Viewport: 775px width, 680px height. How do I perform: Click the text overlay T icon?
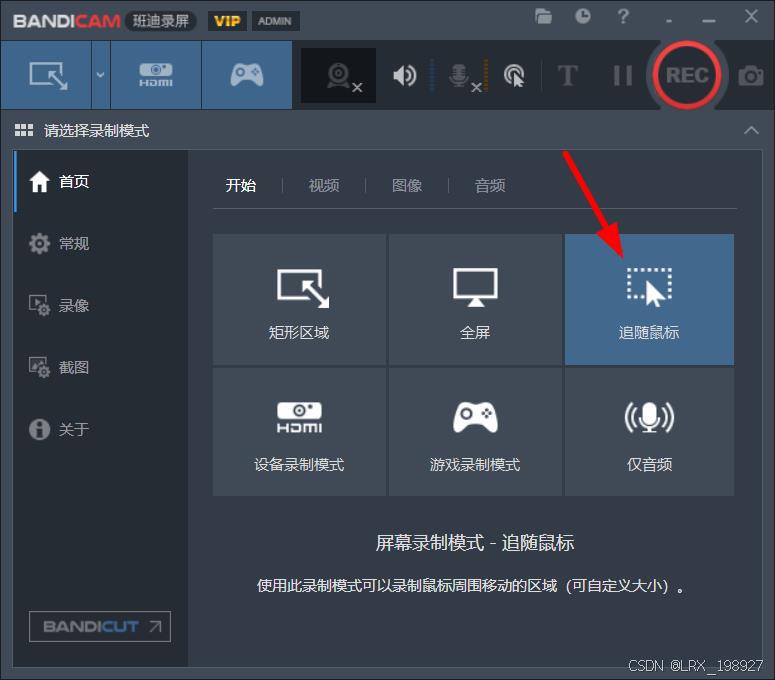[x=567, y=76]
